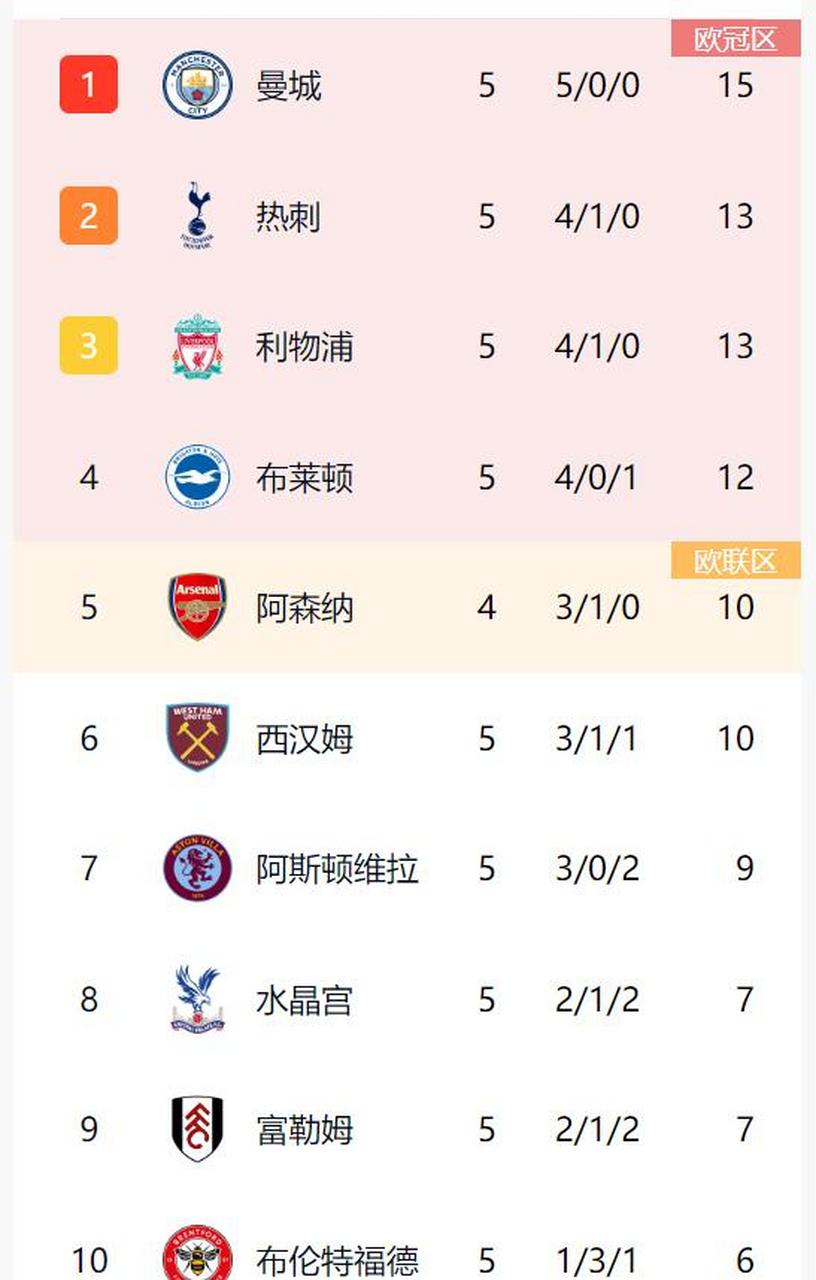Image resolution: width=816 pixels, height=1280 pixels.
Task: Select team name 布伦特福德
Action: [x=337, y=1260]
